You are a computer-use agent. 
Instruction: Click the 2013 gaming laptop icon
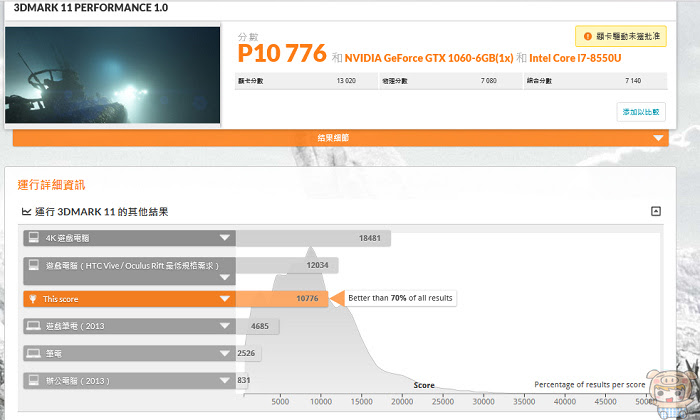point(33,326)
